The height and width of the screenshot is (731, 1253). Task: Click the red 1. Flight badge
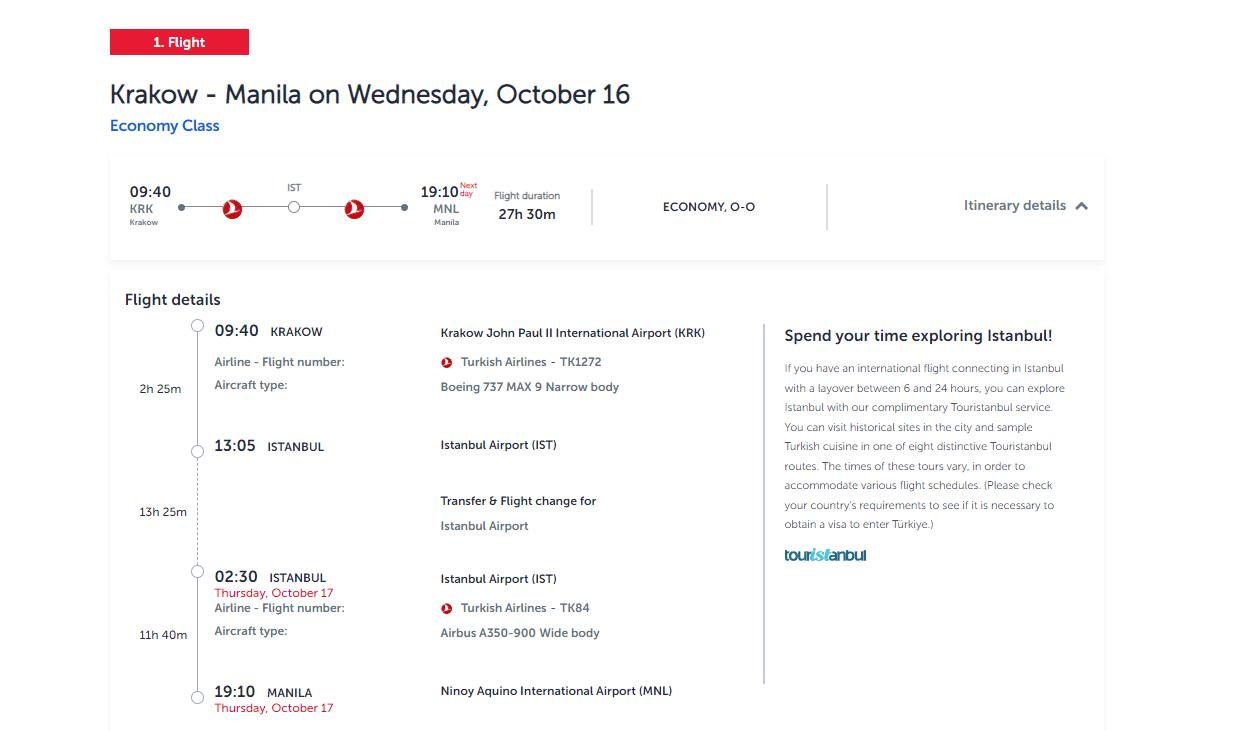tap(179, 42)
